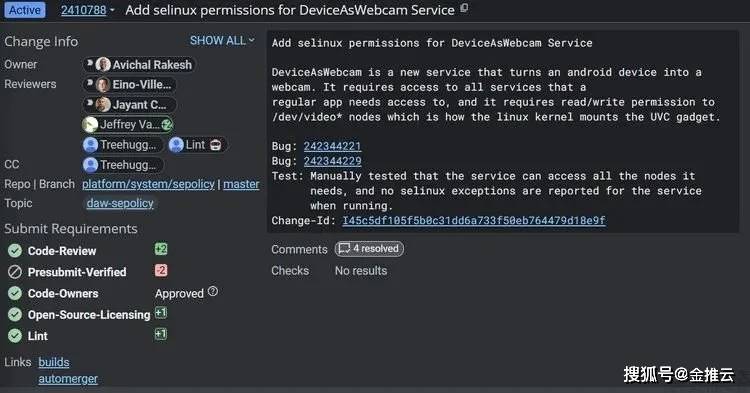
Task: Click the Code-Review green checkmark icon
Action: point(15,251)
